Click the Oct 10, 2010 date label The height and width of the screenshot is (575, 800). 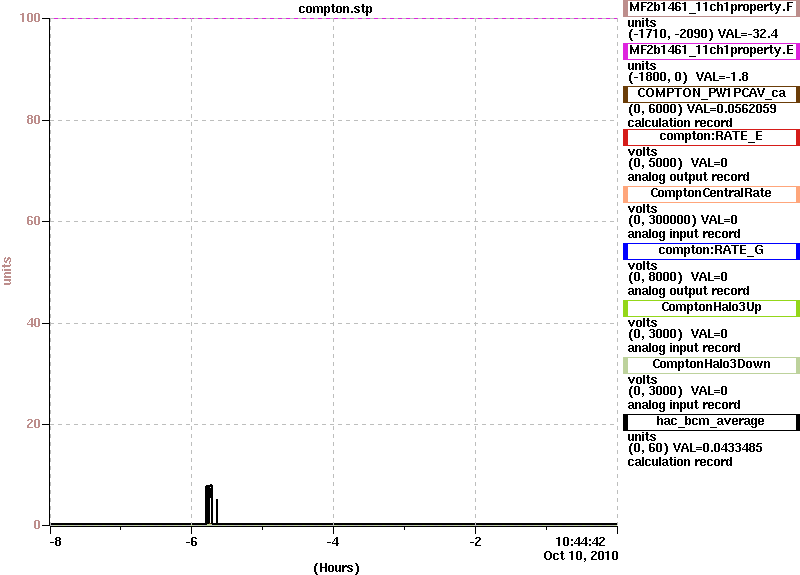(x=581, y=556)
